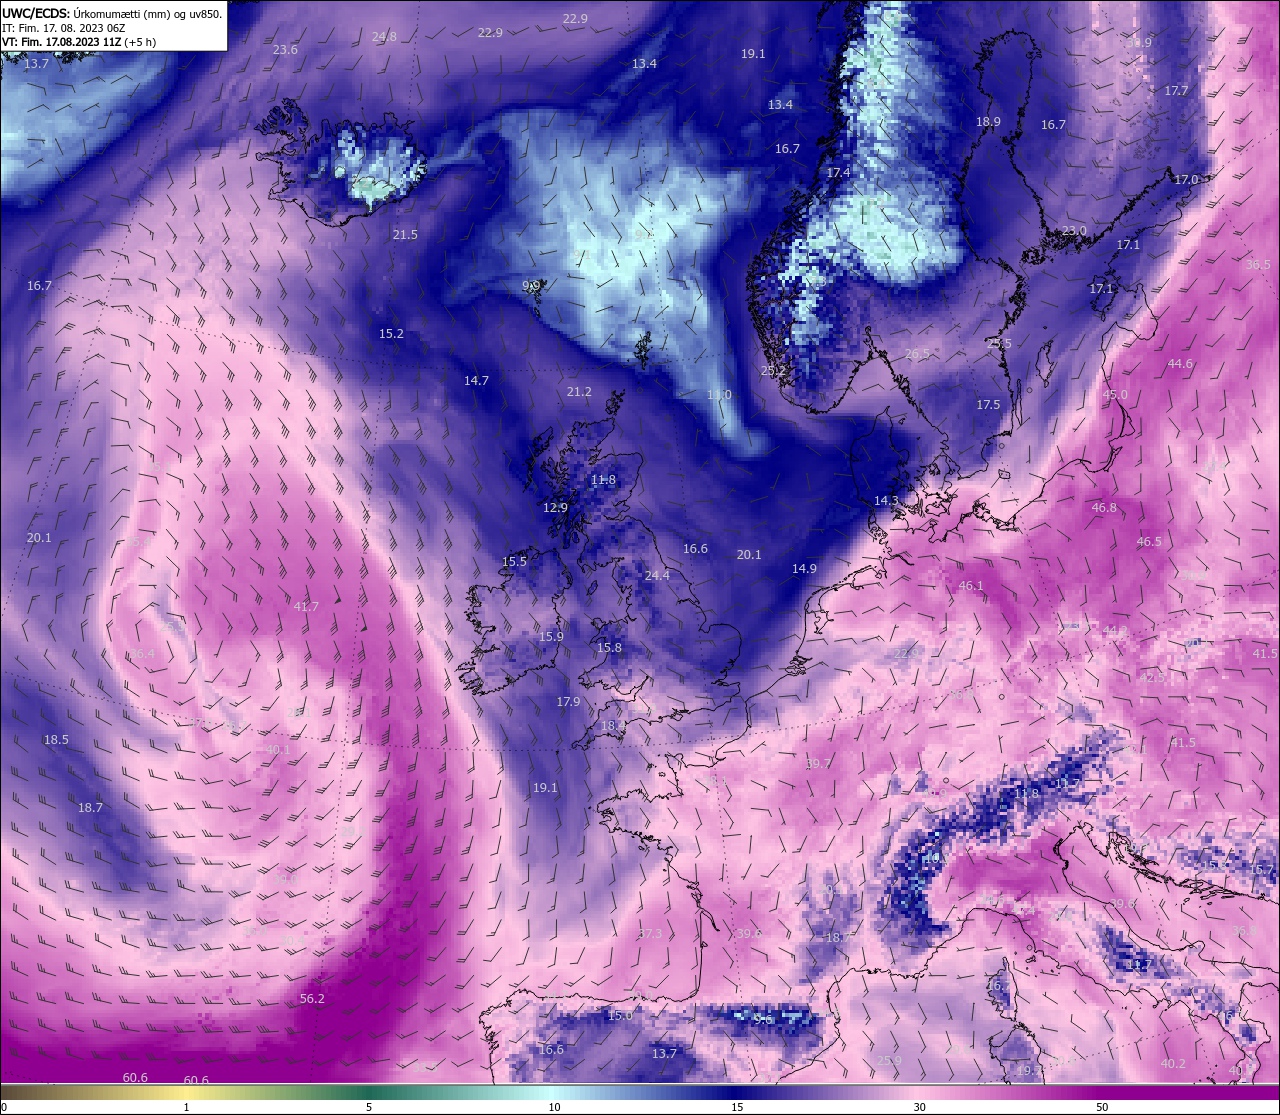
Task: Click the map value 18.9
Action: (988, 122)
